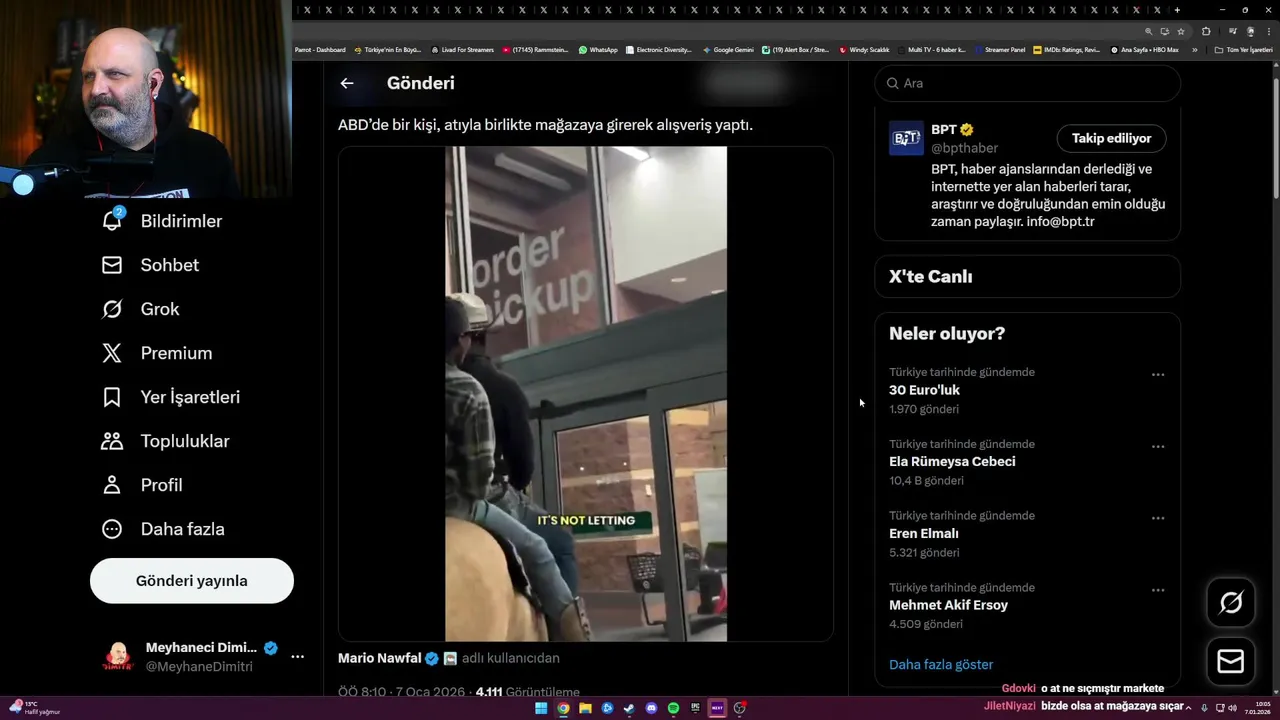Open Google Gemini bookmark

[x=728, y=50]
